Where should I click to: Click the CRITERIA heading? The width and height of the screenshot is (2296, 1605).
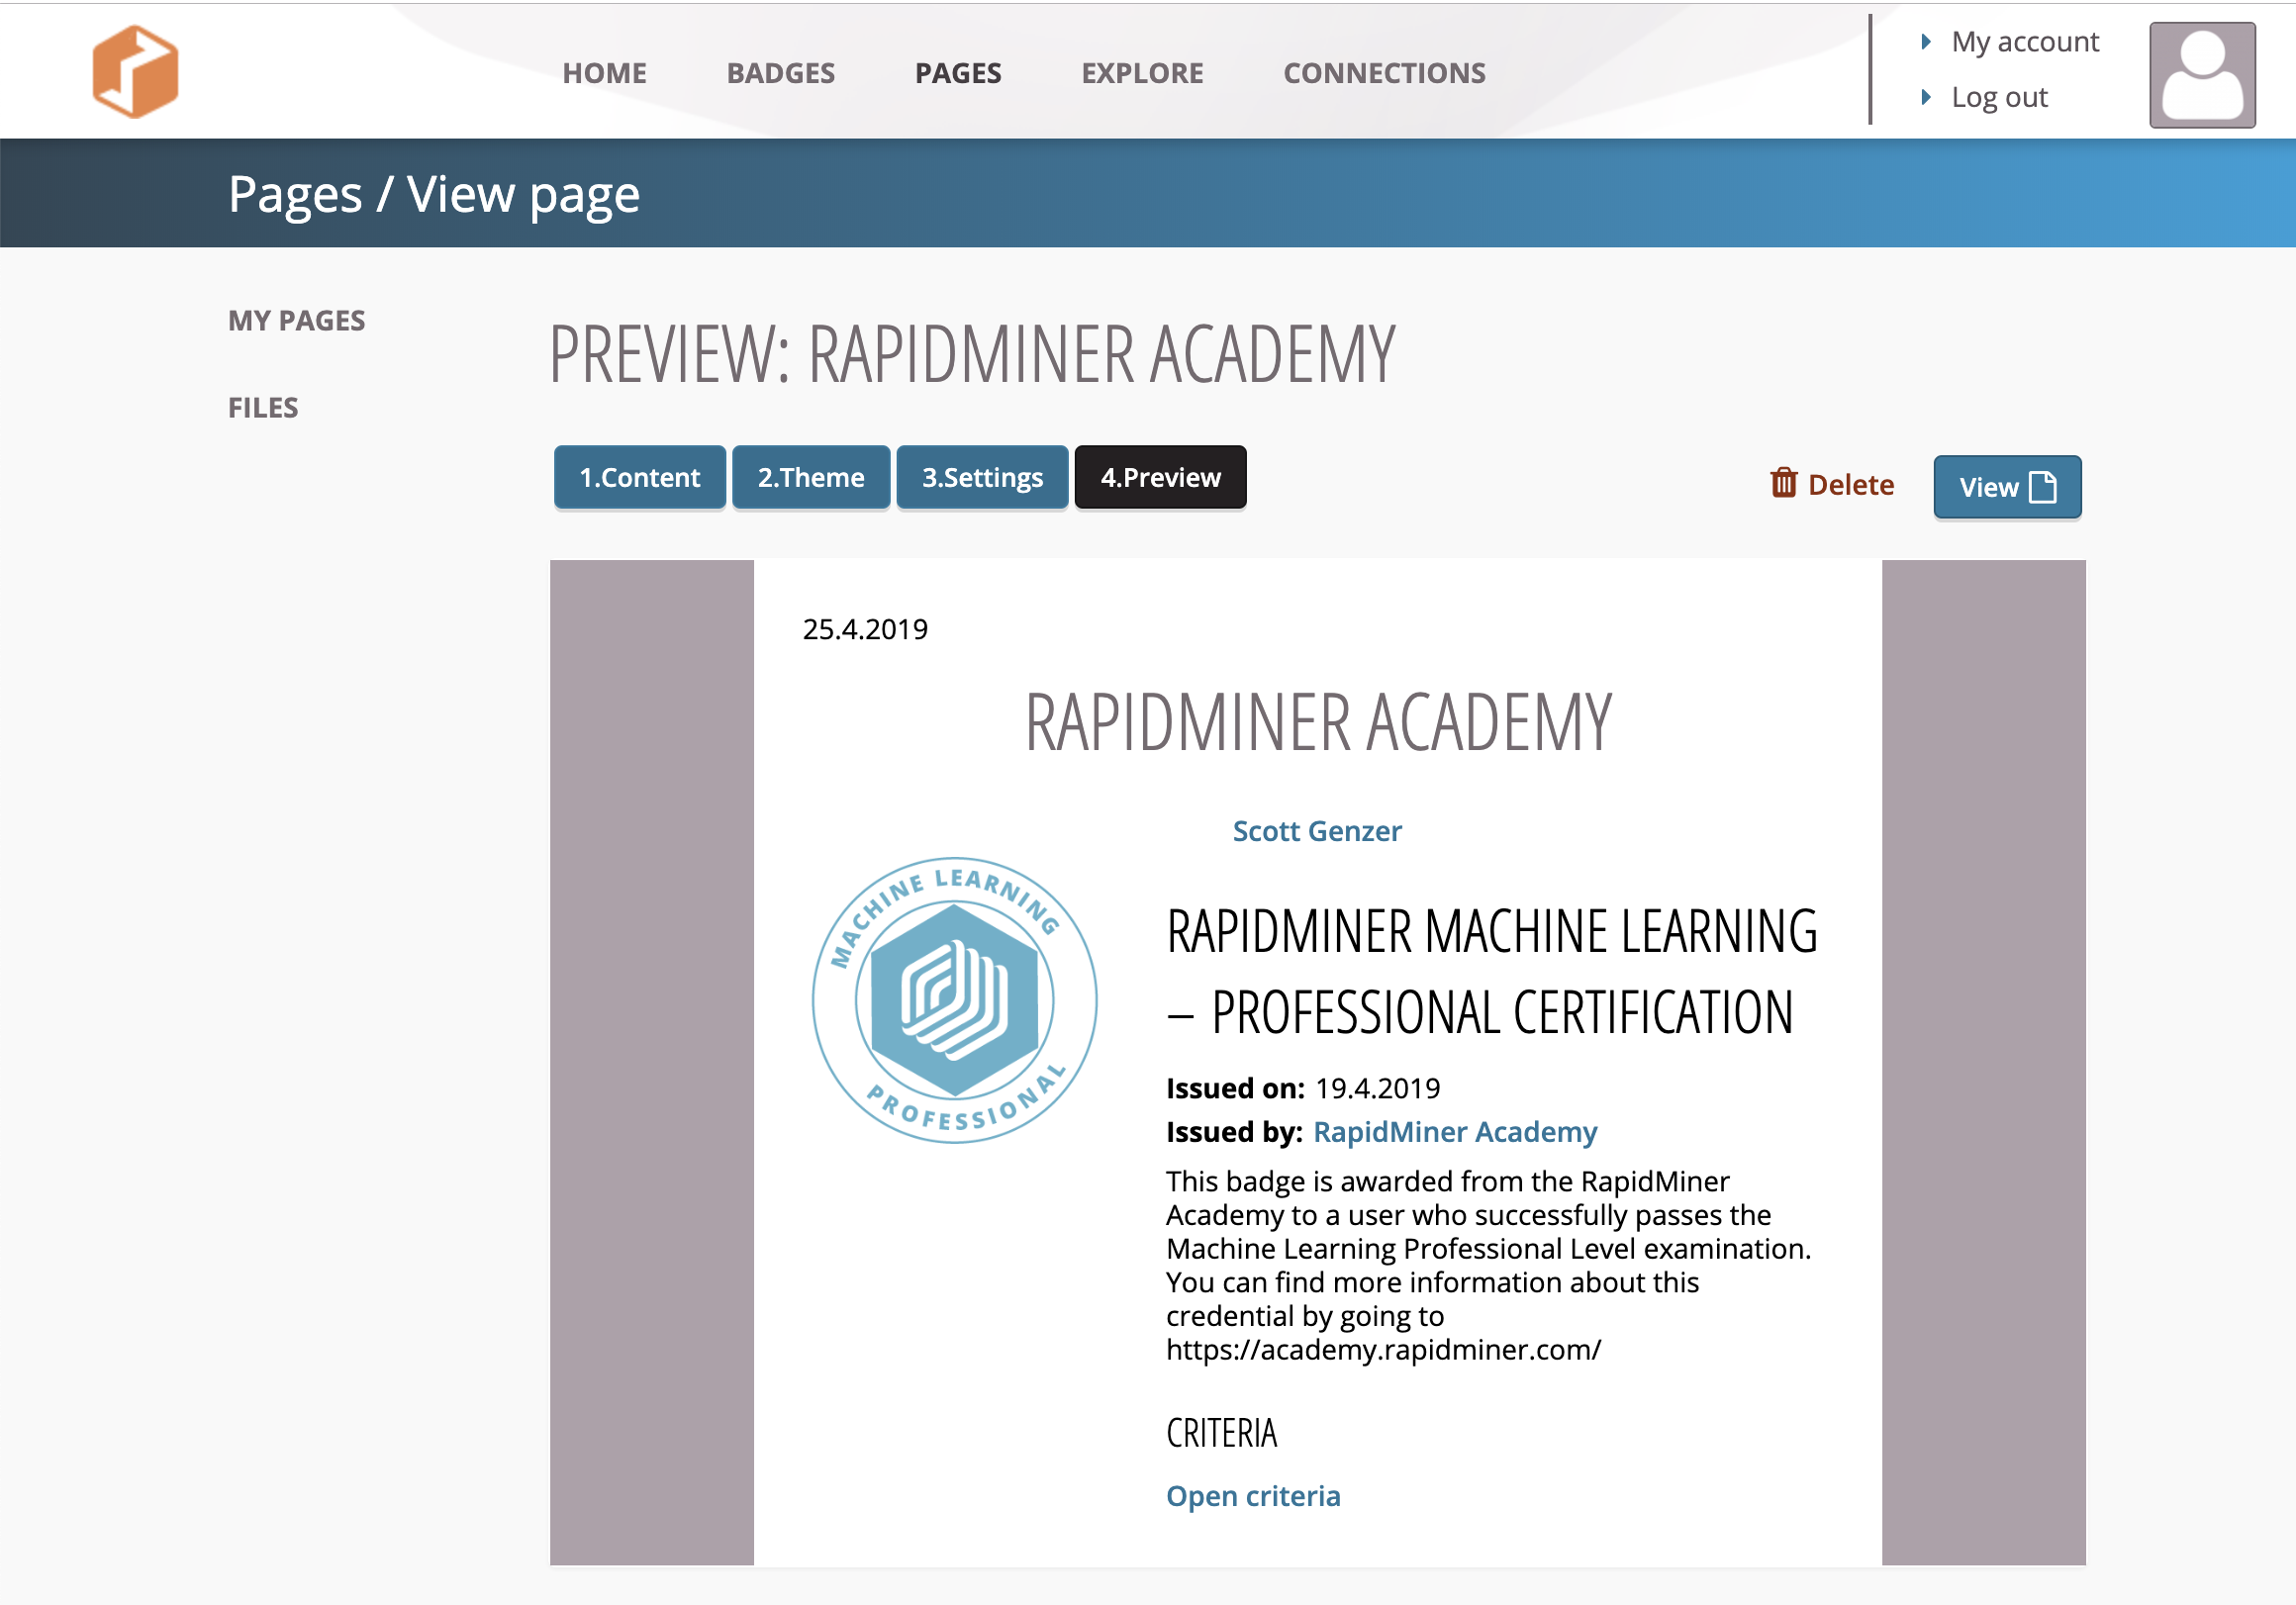click(1221, 1433)
